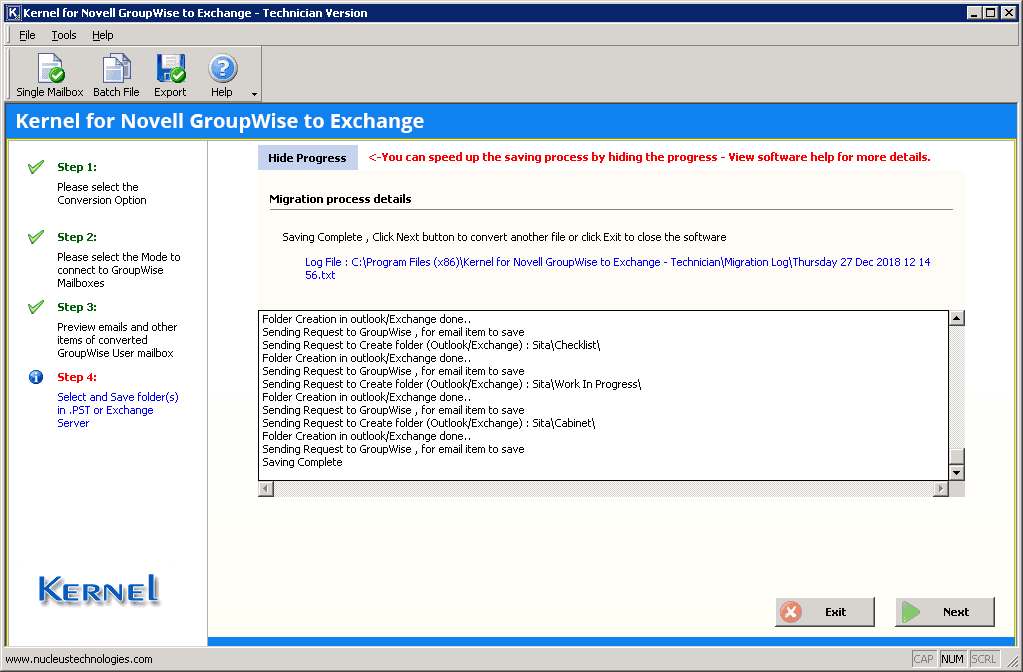Click the Migration process details heading

click(340, 199)
